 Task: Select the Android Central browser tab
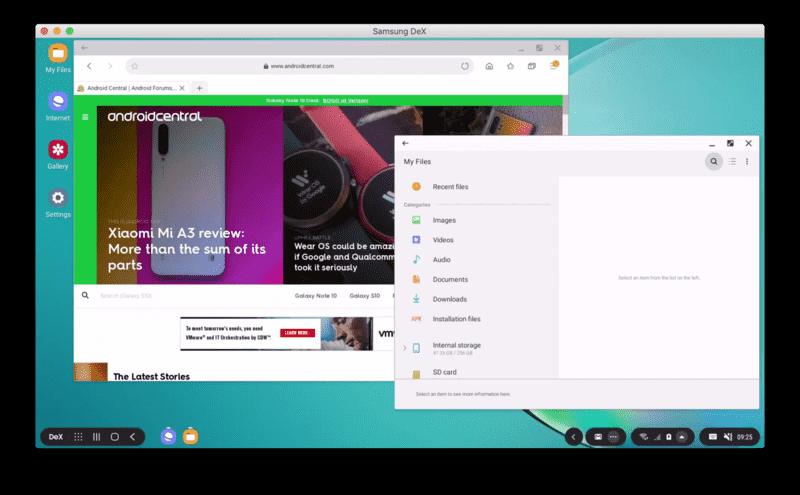(x=131, y=88)
